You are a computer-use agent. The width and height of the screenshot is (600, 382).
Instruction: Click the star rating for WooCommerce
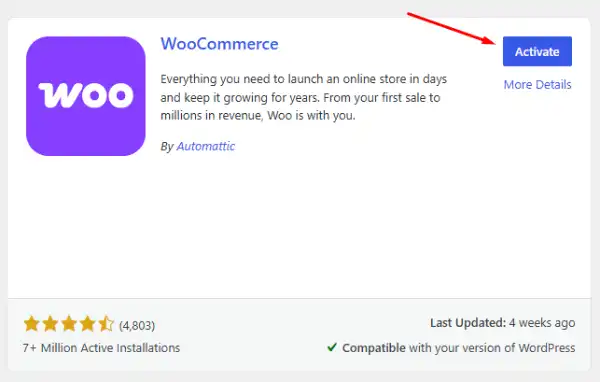coord(69,324)
